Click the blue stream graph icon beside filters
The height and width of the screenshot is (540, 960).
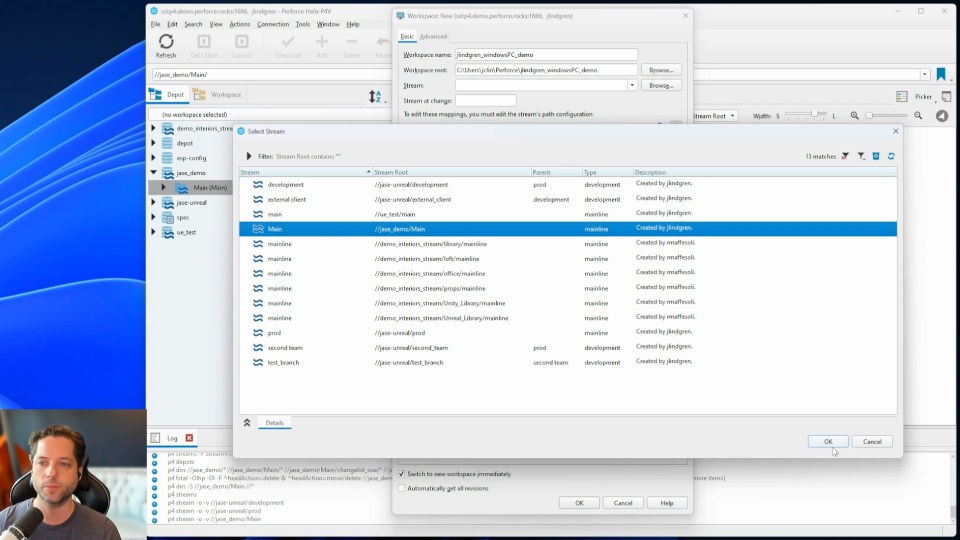tap(876, 156)
